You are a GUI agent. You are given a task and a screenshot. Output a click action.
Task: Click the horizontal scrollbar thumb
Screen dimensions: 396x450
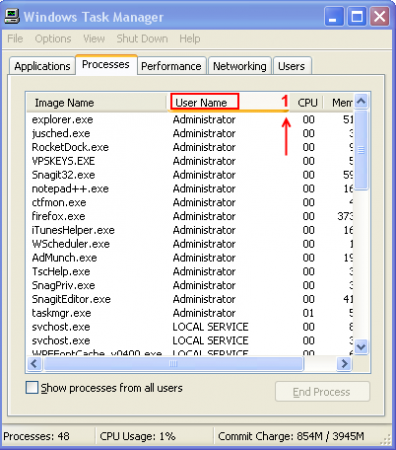click(x=174, y=364)
